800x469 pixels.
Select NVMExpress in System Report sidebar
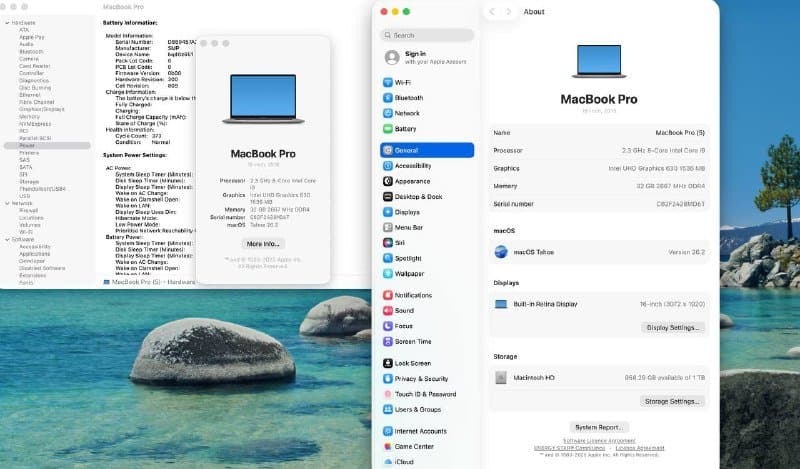tap(35, 124)
